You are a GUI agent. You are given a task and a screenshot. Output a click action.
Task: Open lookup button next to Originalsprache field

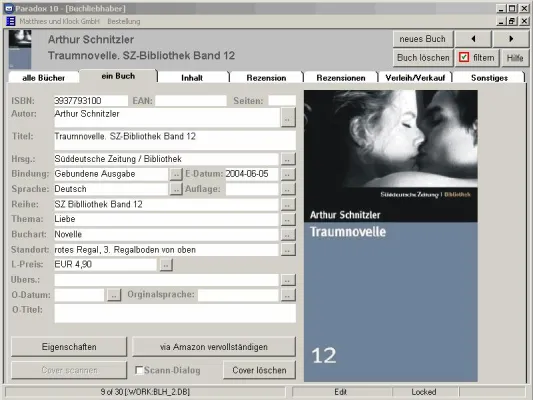click(288, 295)
